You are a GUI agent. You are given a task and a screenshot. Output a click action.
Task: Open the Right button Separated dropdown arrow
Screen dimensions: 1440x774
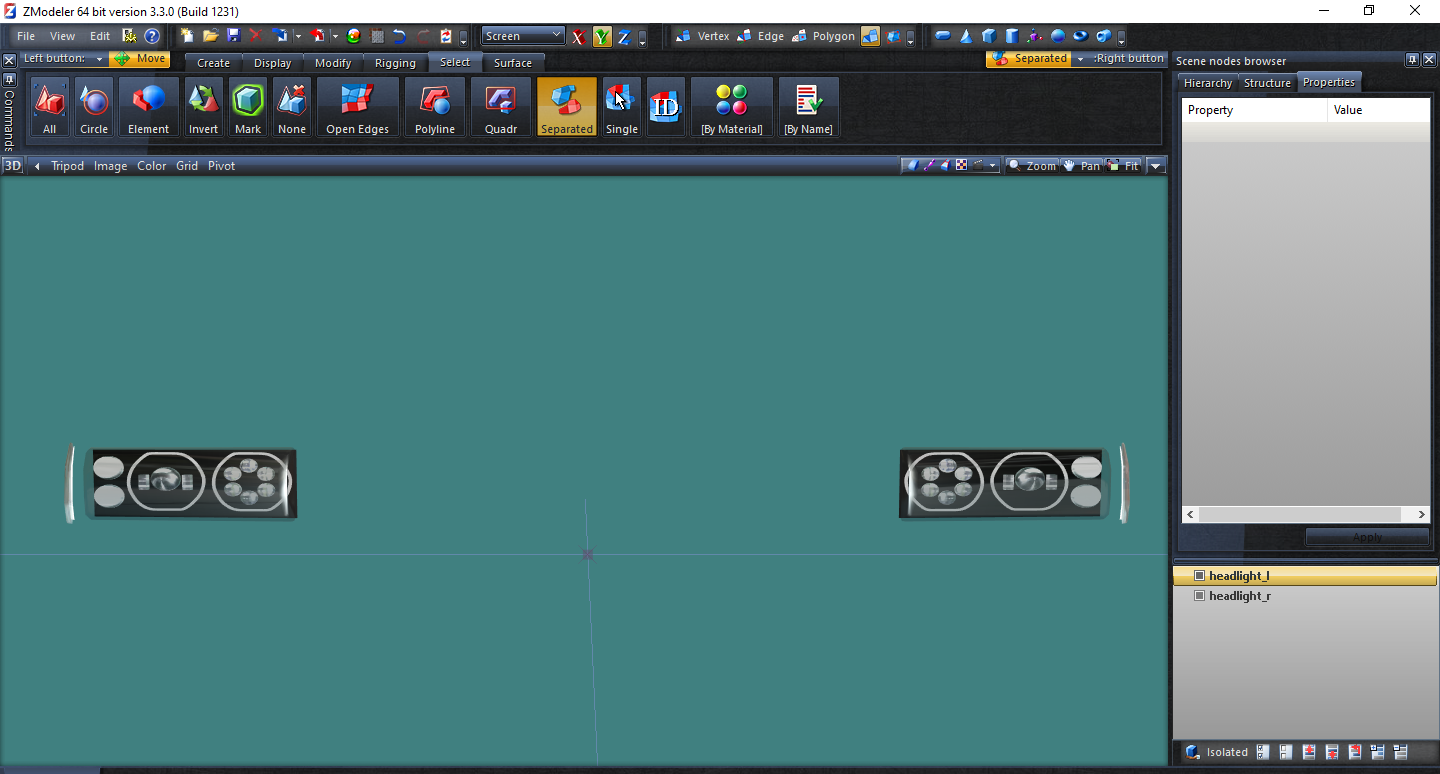click(1080, 59)
